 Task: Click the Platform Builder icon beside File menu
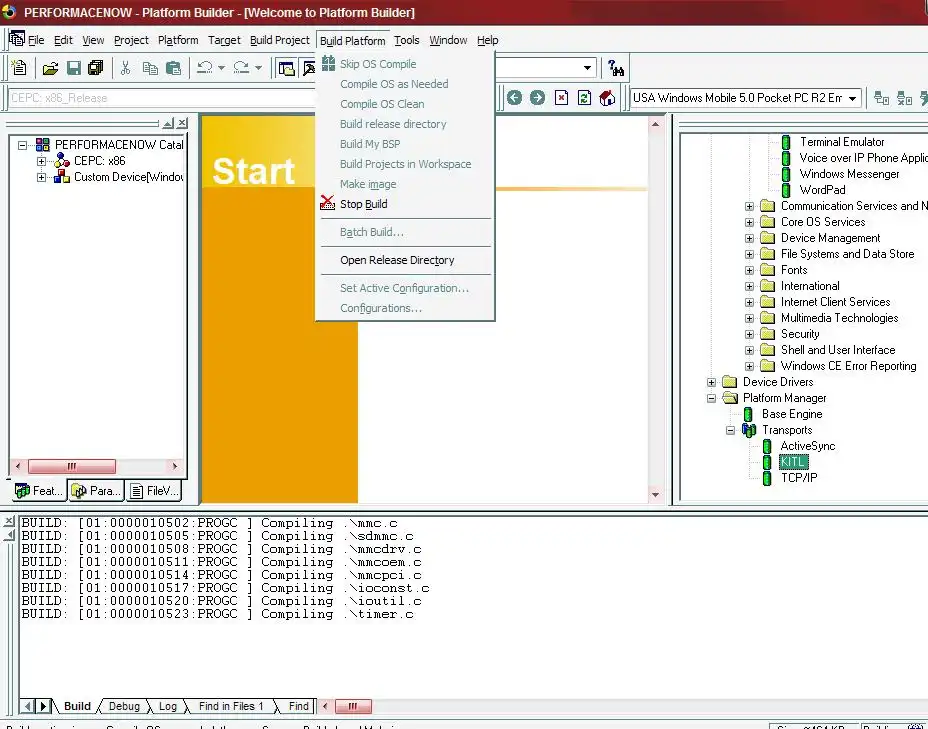click(x=17, y=39)
